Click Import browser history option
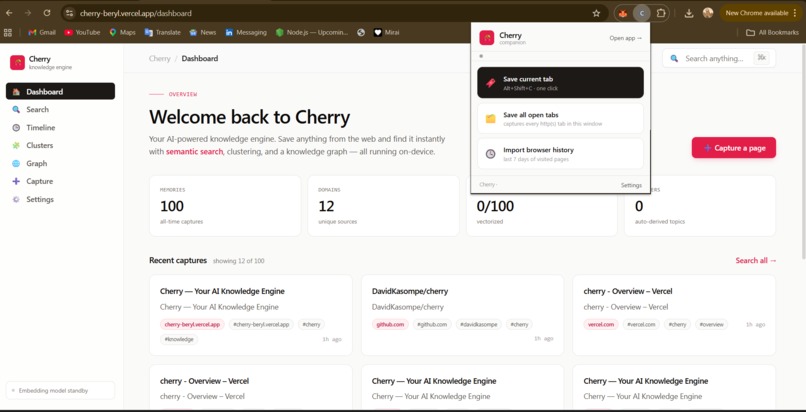This screenshot has height=412, width=806. (x=560, y=154)
